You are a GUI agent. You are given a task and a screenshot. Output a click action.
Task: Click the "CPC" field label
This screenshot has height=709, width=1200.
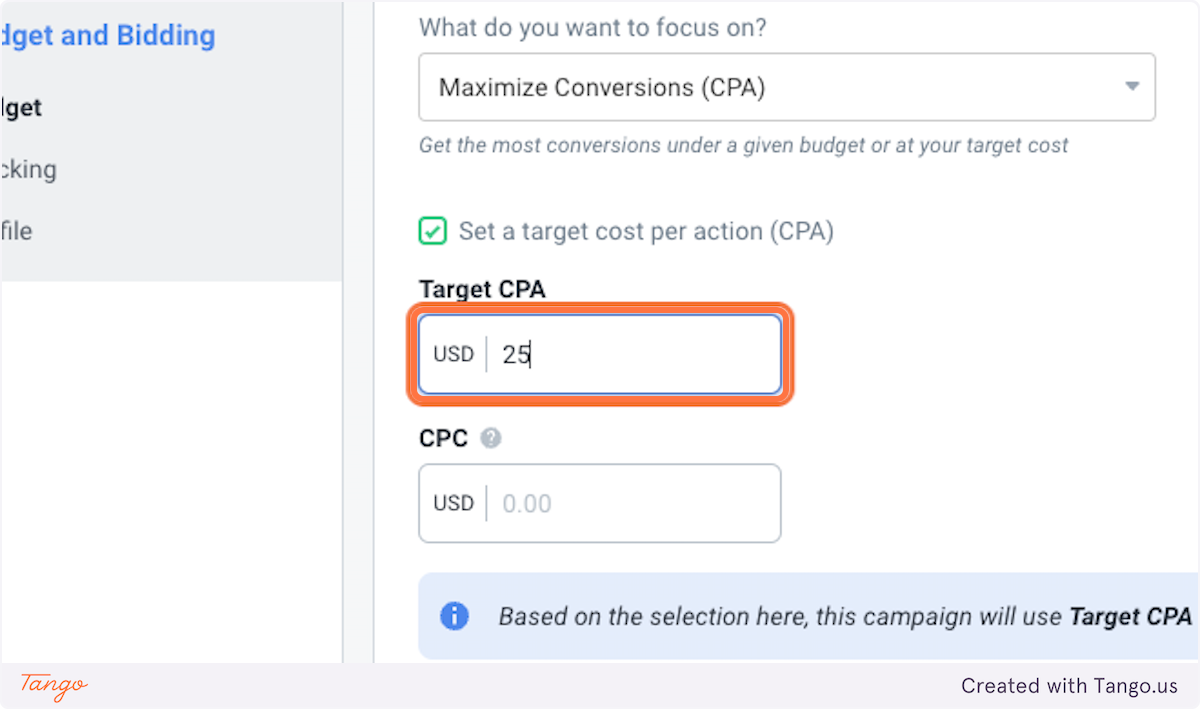pyautogui.click(x=443, y=439)
